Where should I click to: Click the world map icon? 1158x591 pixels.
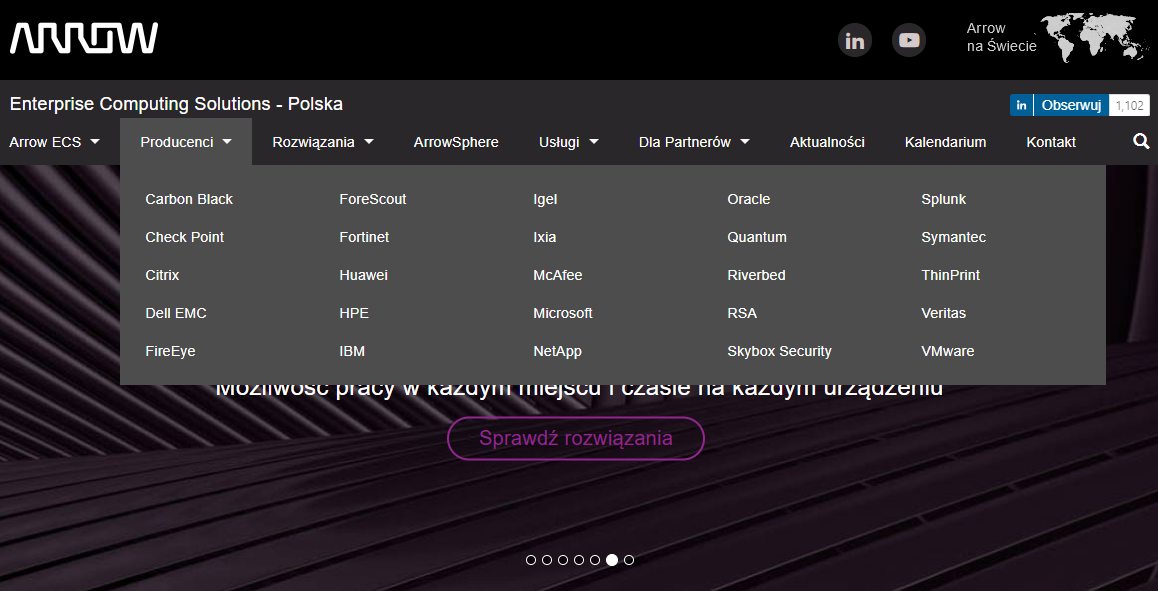click(x=1096, y=38)
